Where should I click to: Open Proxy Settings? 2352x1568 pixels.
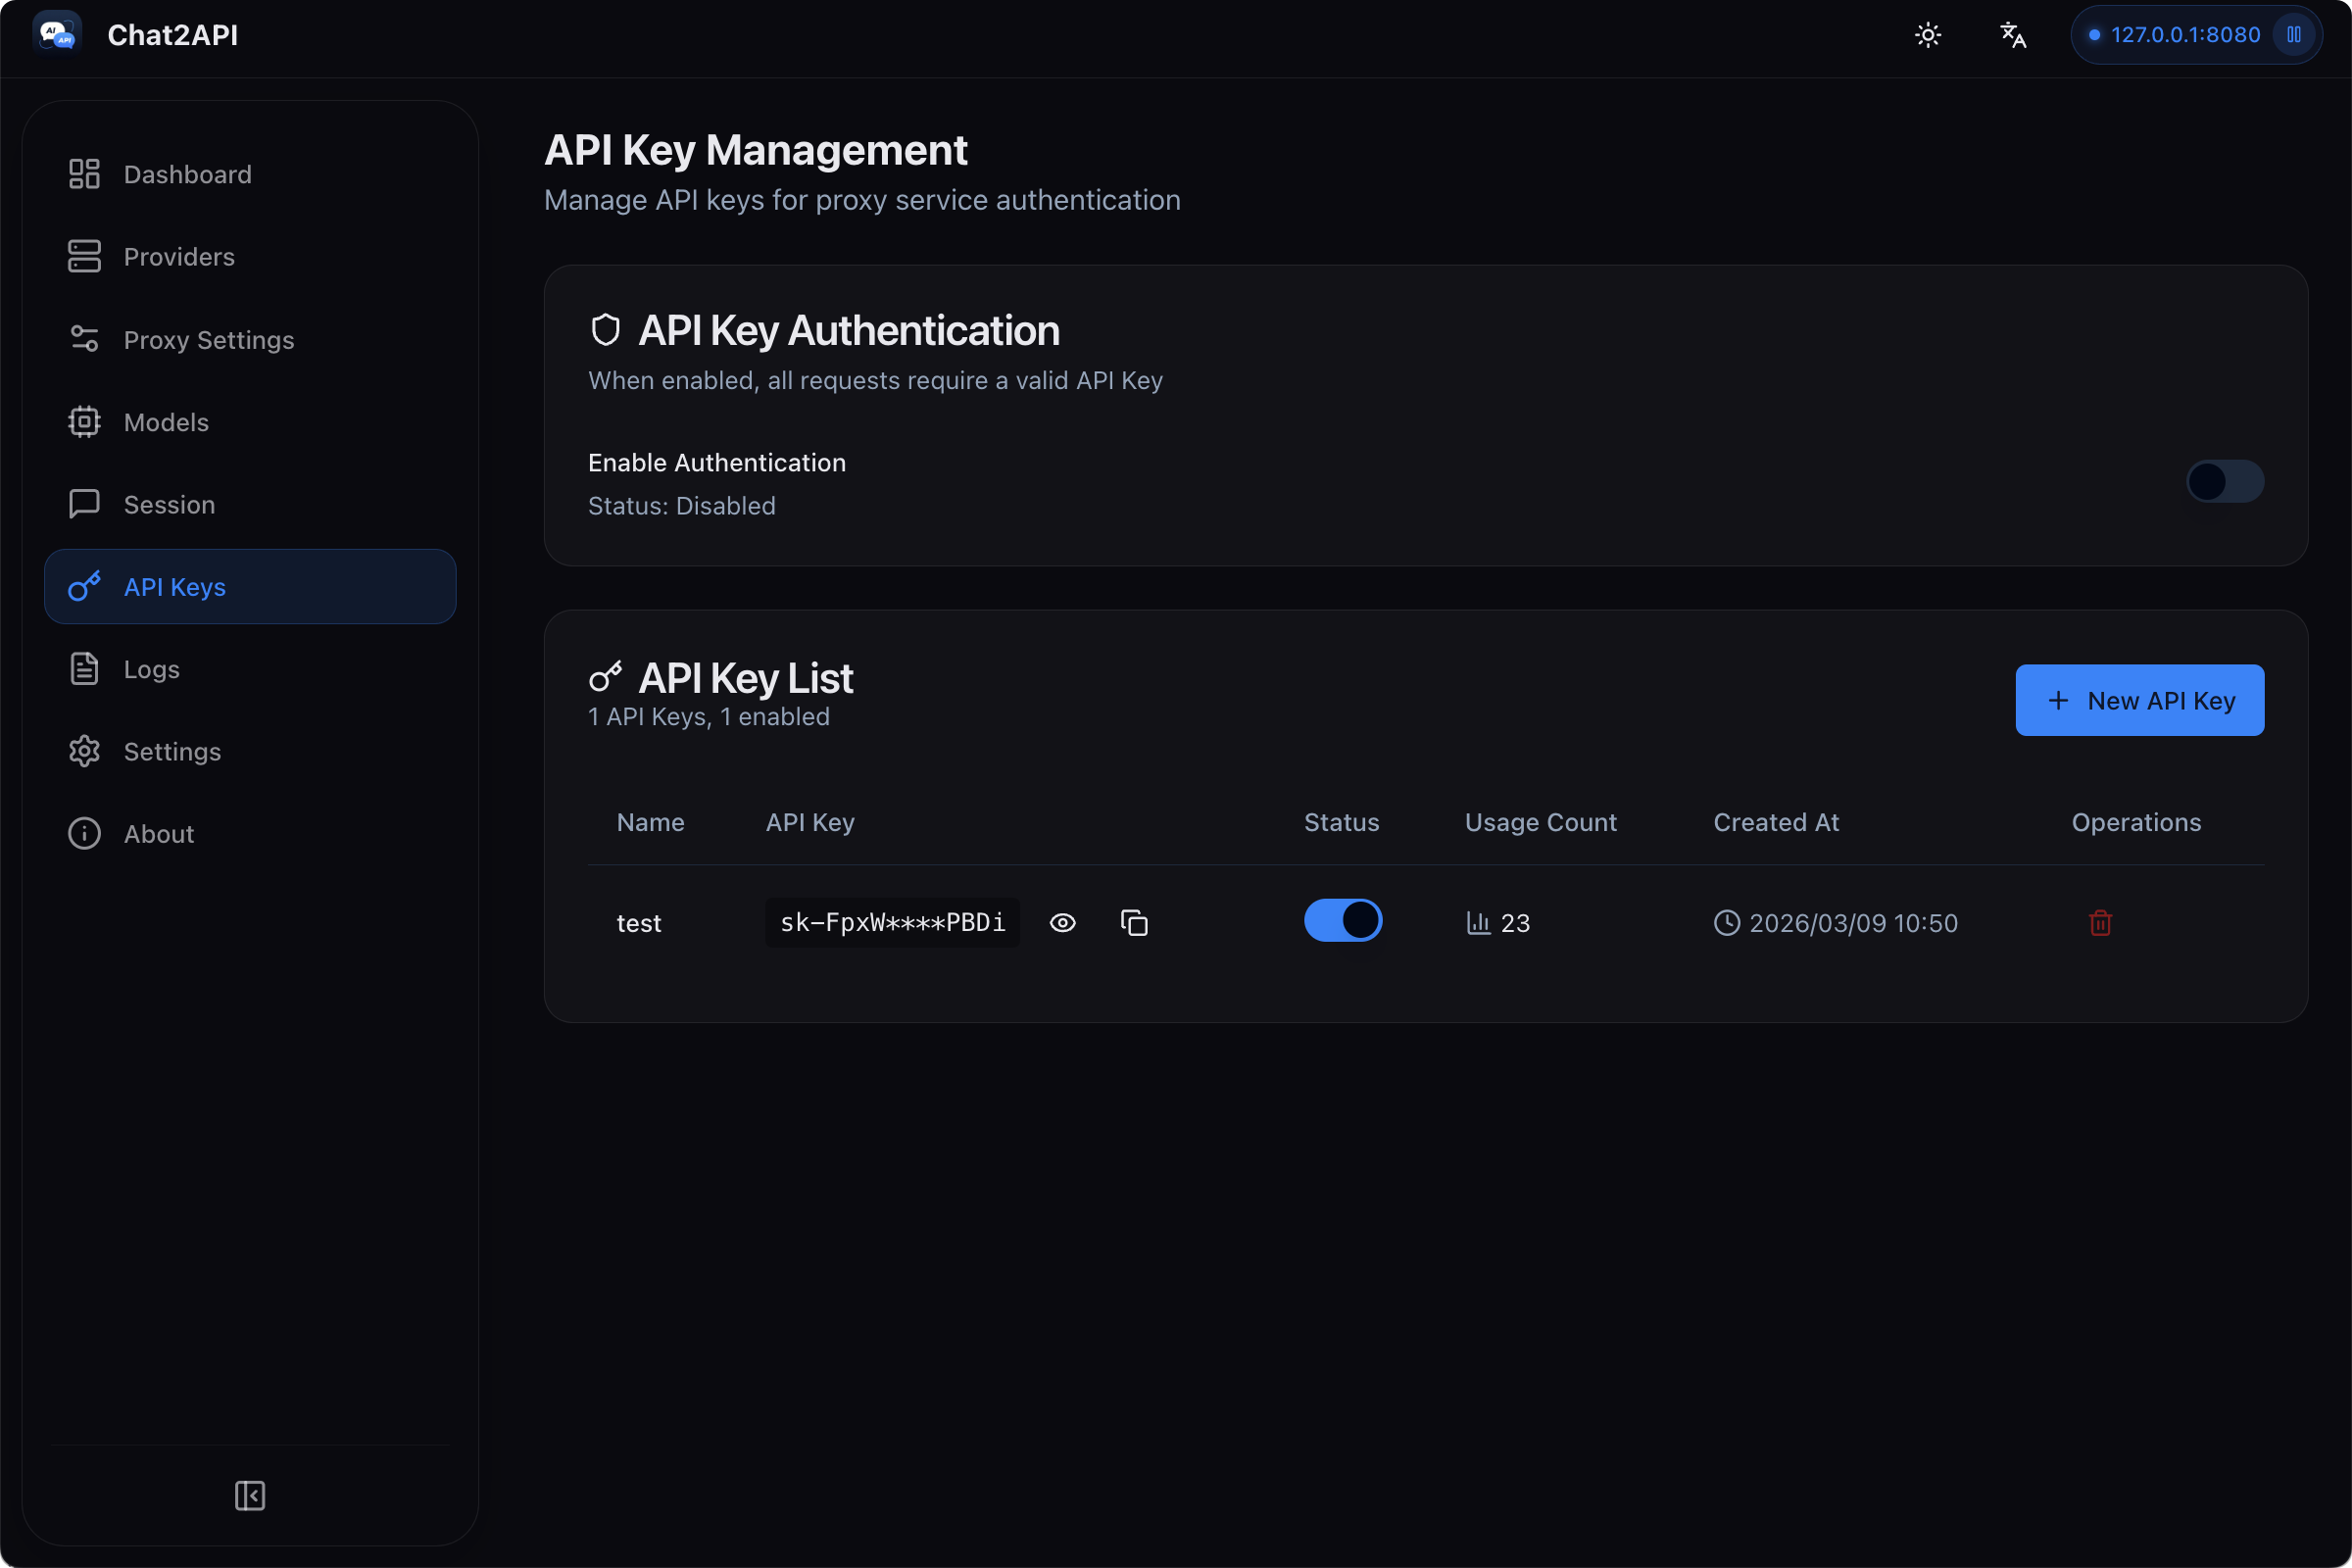tap(250, 339)
